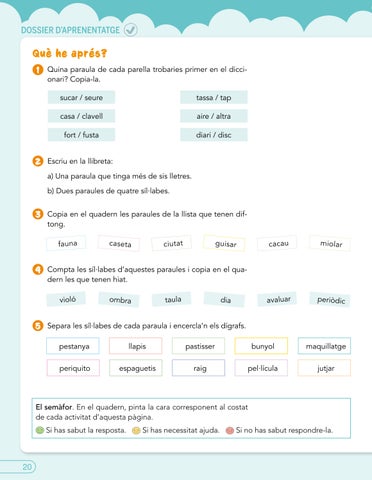Select the 'sucar / seure' word pair

coord(81,98)
